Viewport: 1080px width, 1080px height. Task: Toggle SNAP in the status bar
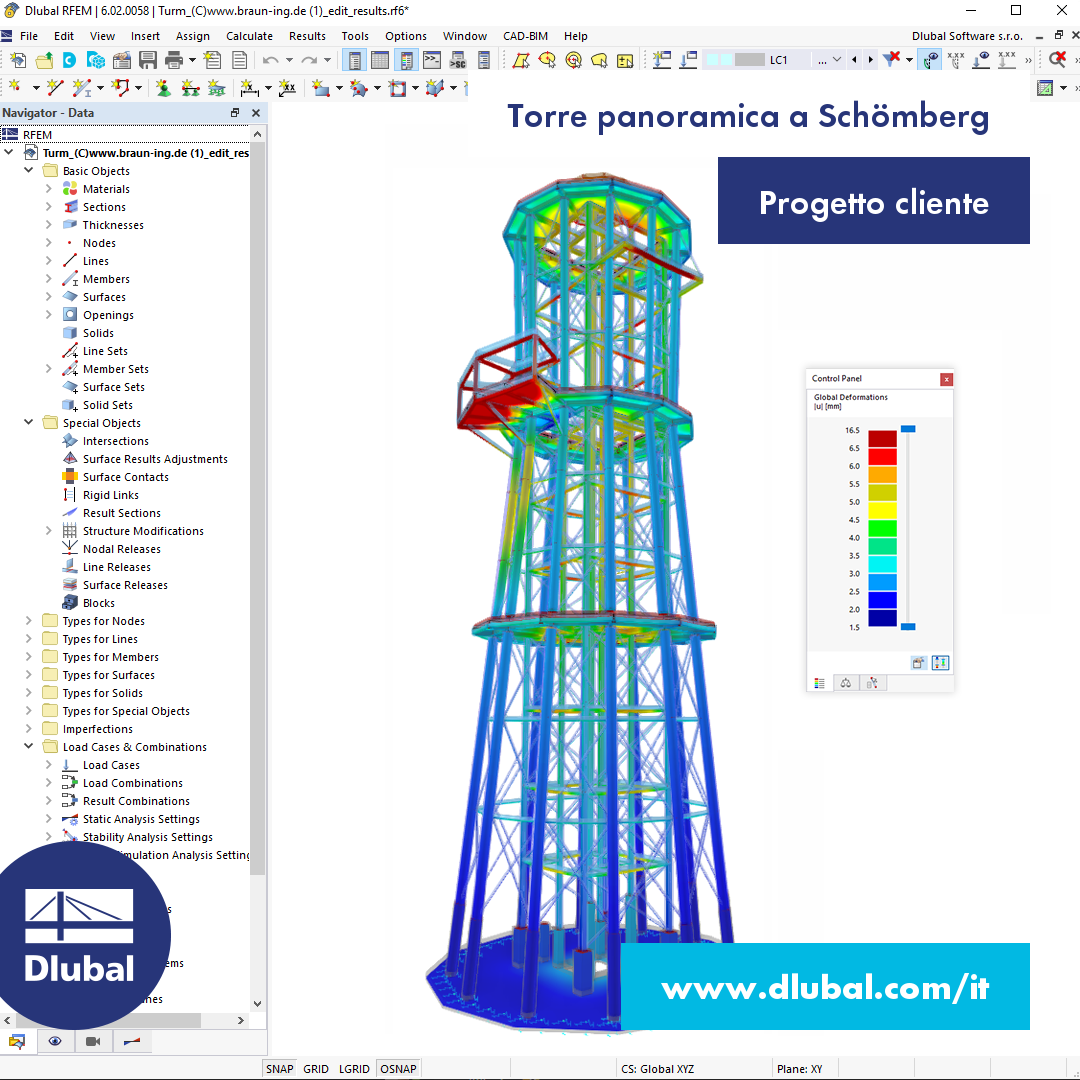tap(280, 1068)
